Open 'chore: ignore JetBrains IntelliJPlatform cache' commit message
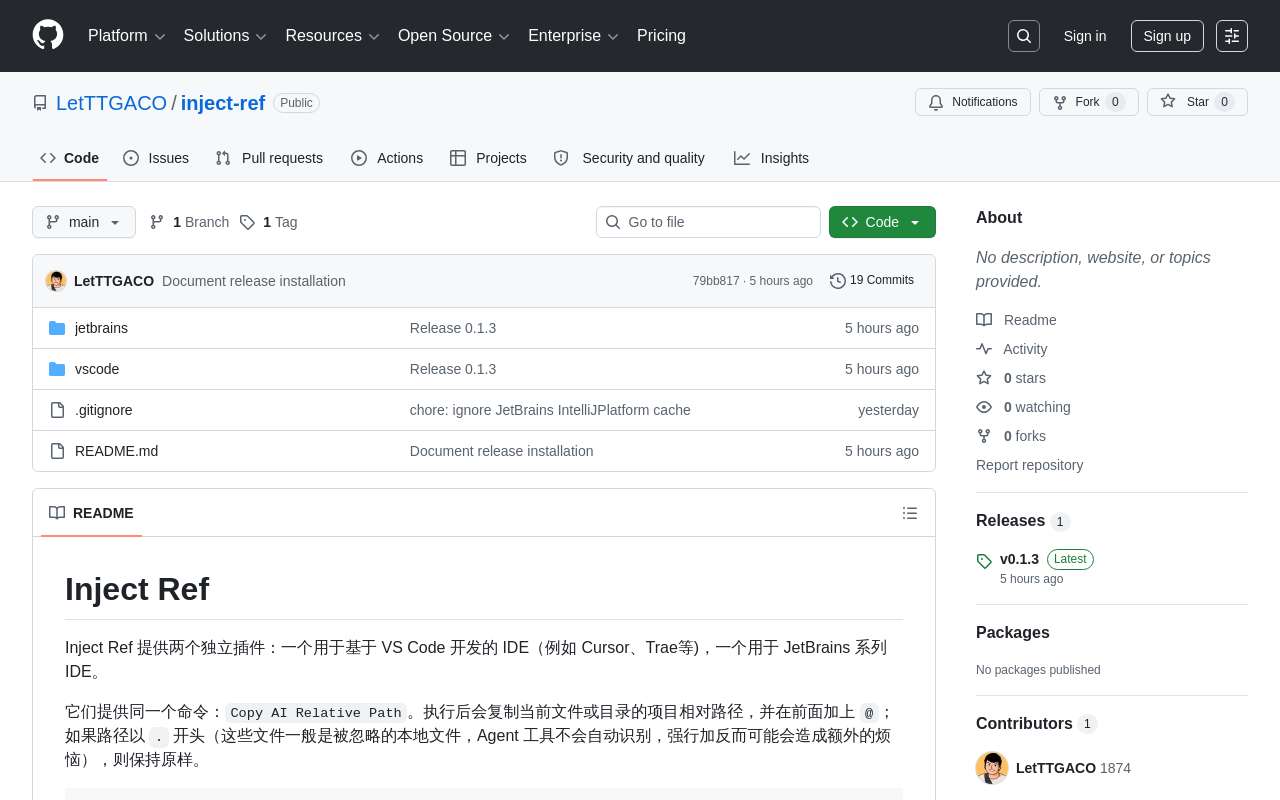The width and height of the screenshot is (1280, 800). pos(550,410)
